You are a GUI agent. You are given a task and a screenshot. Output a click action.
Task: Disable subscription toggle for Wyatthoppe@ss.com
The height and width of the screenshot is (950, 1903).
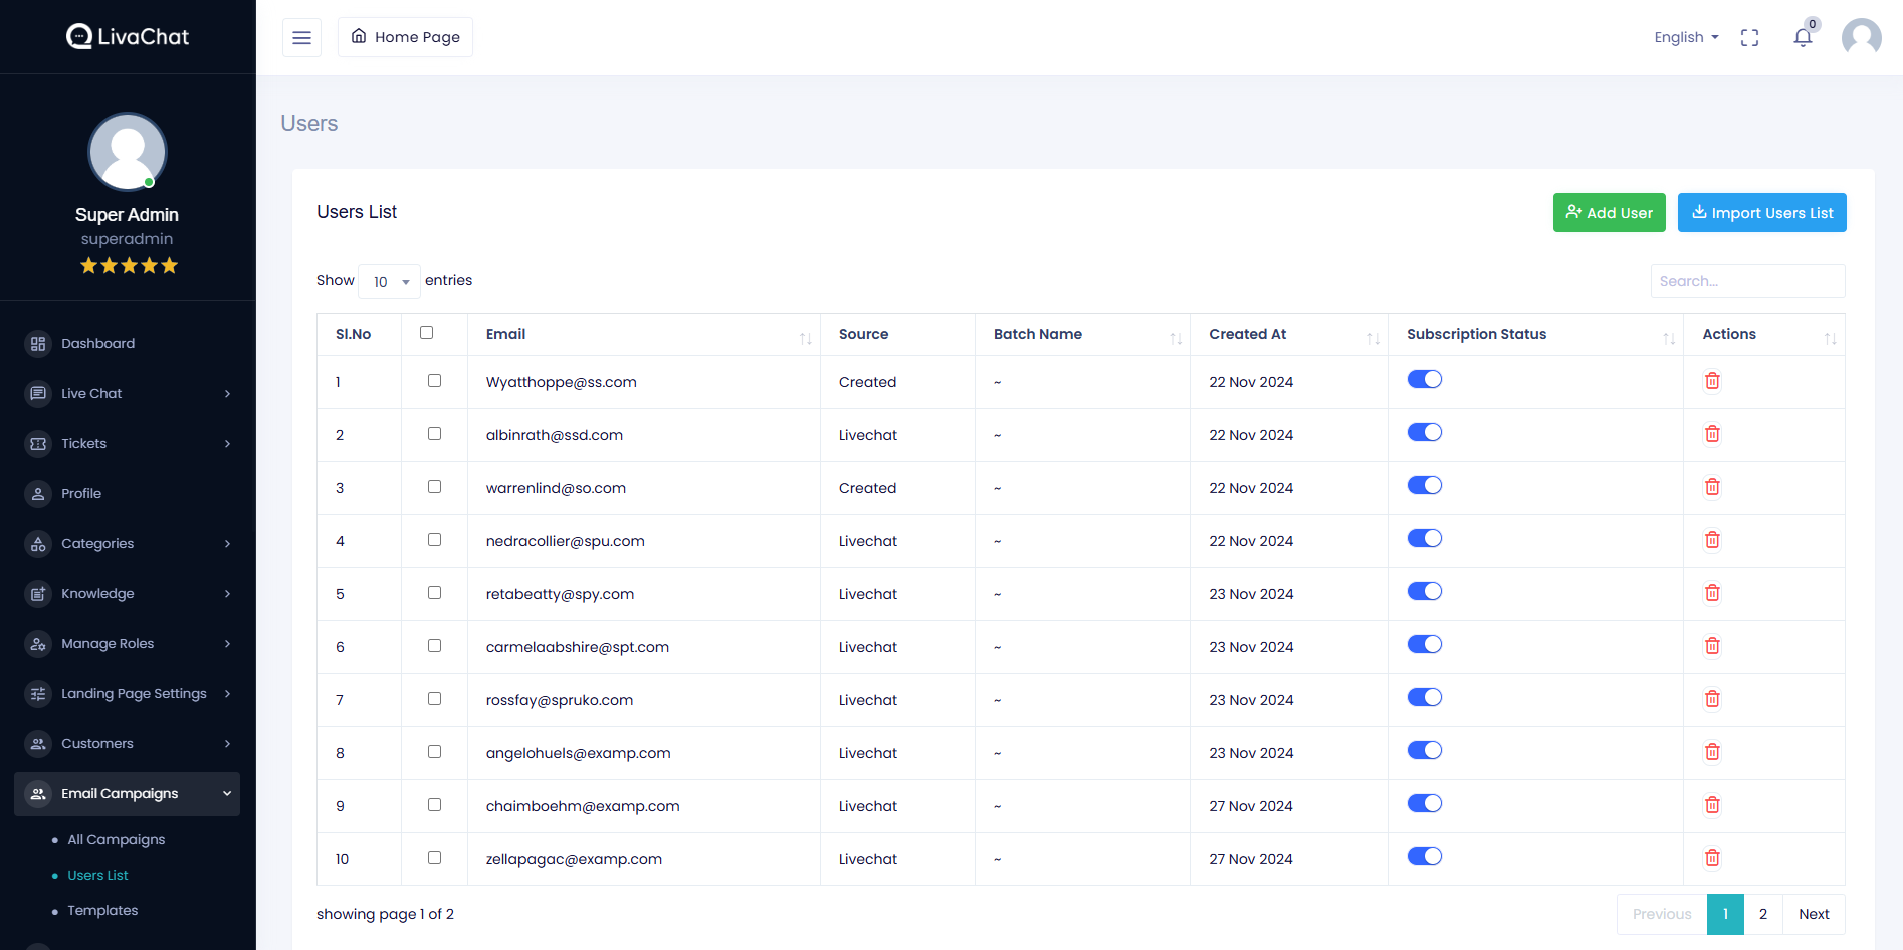[x=1424, y=380]
